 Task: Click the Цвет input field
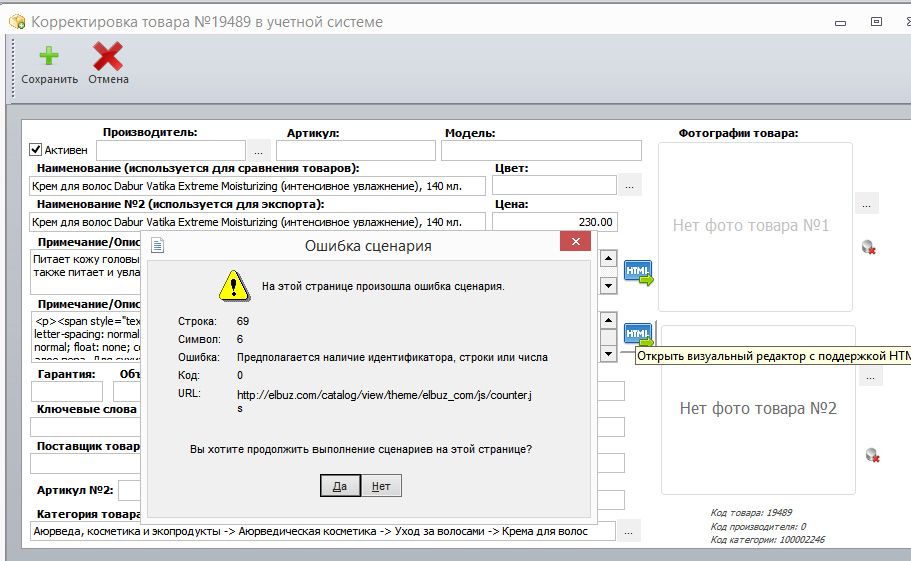tap(554, 186)
